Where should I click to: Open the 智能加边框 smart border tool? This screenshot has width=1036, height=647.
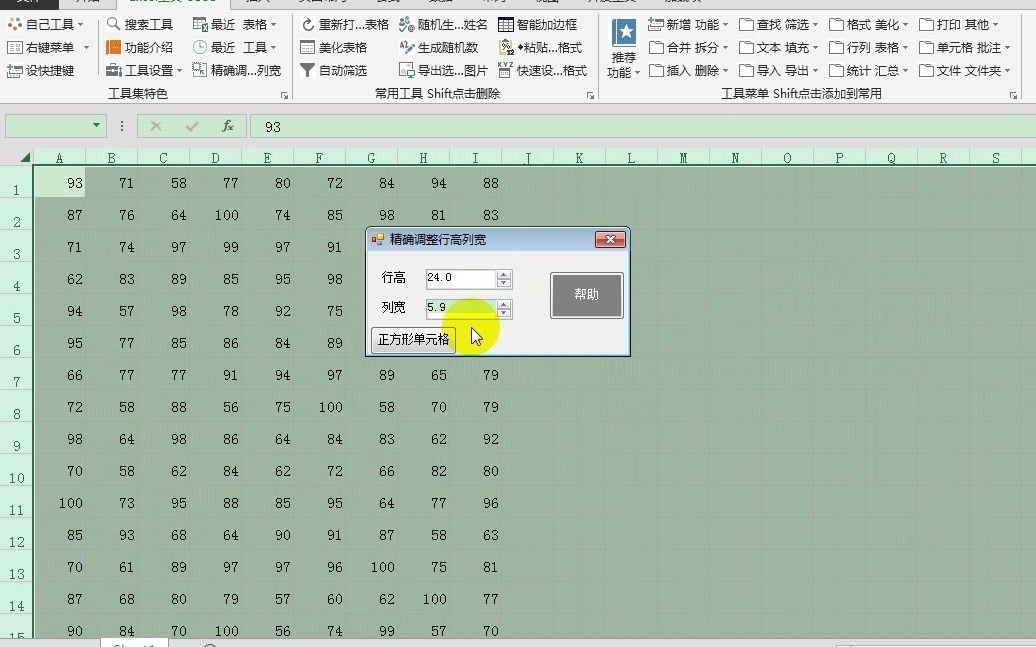click(x=540, y=24)
